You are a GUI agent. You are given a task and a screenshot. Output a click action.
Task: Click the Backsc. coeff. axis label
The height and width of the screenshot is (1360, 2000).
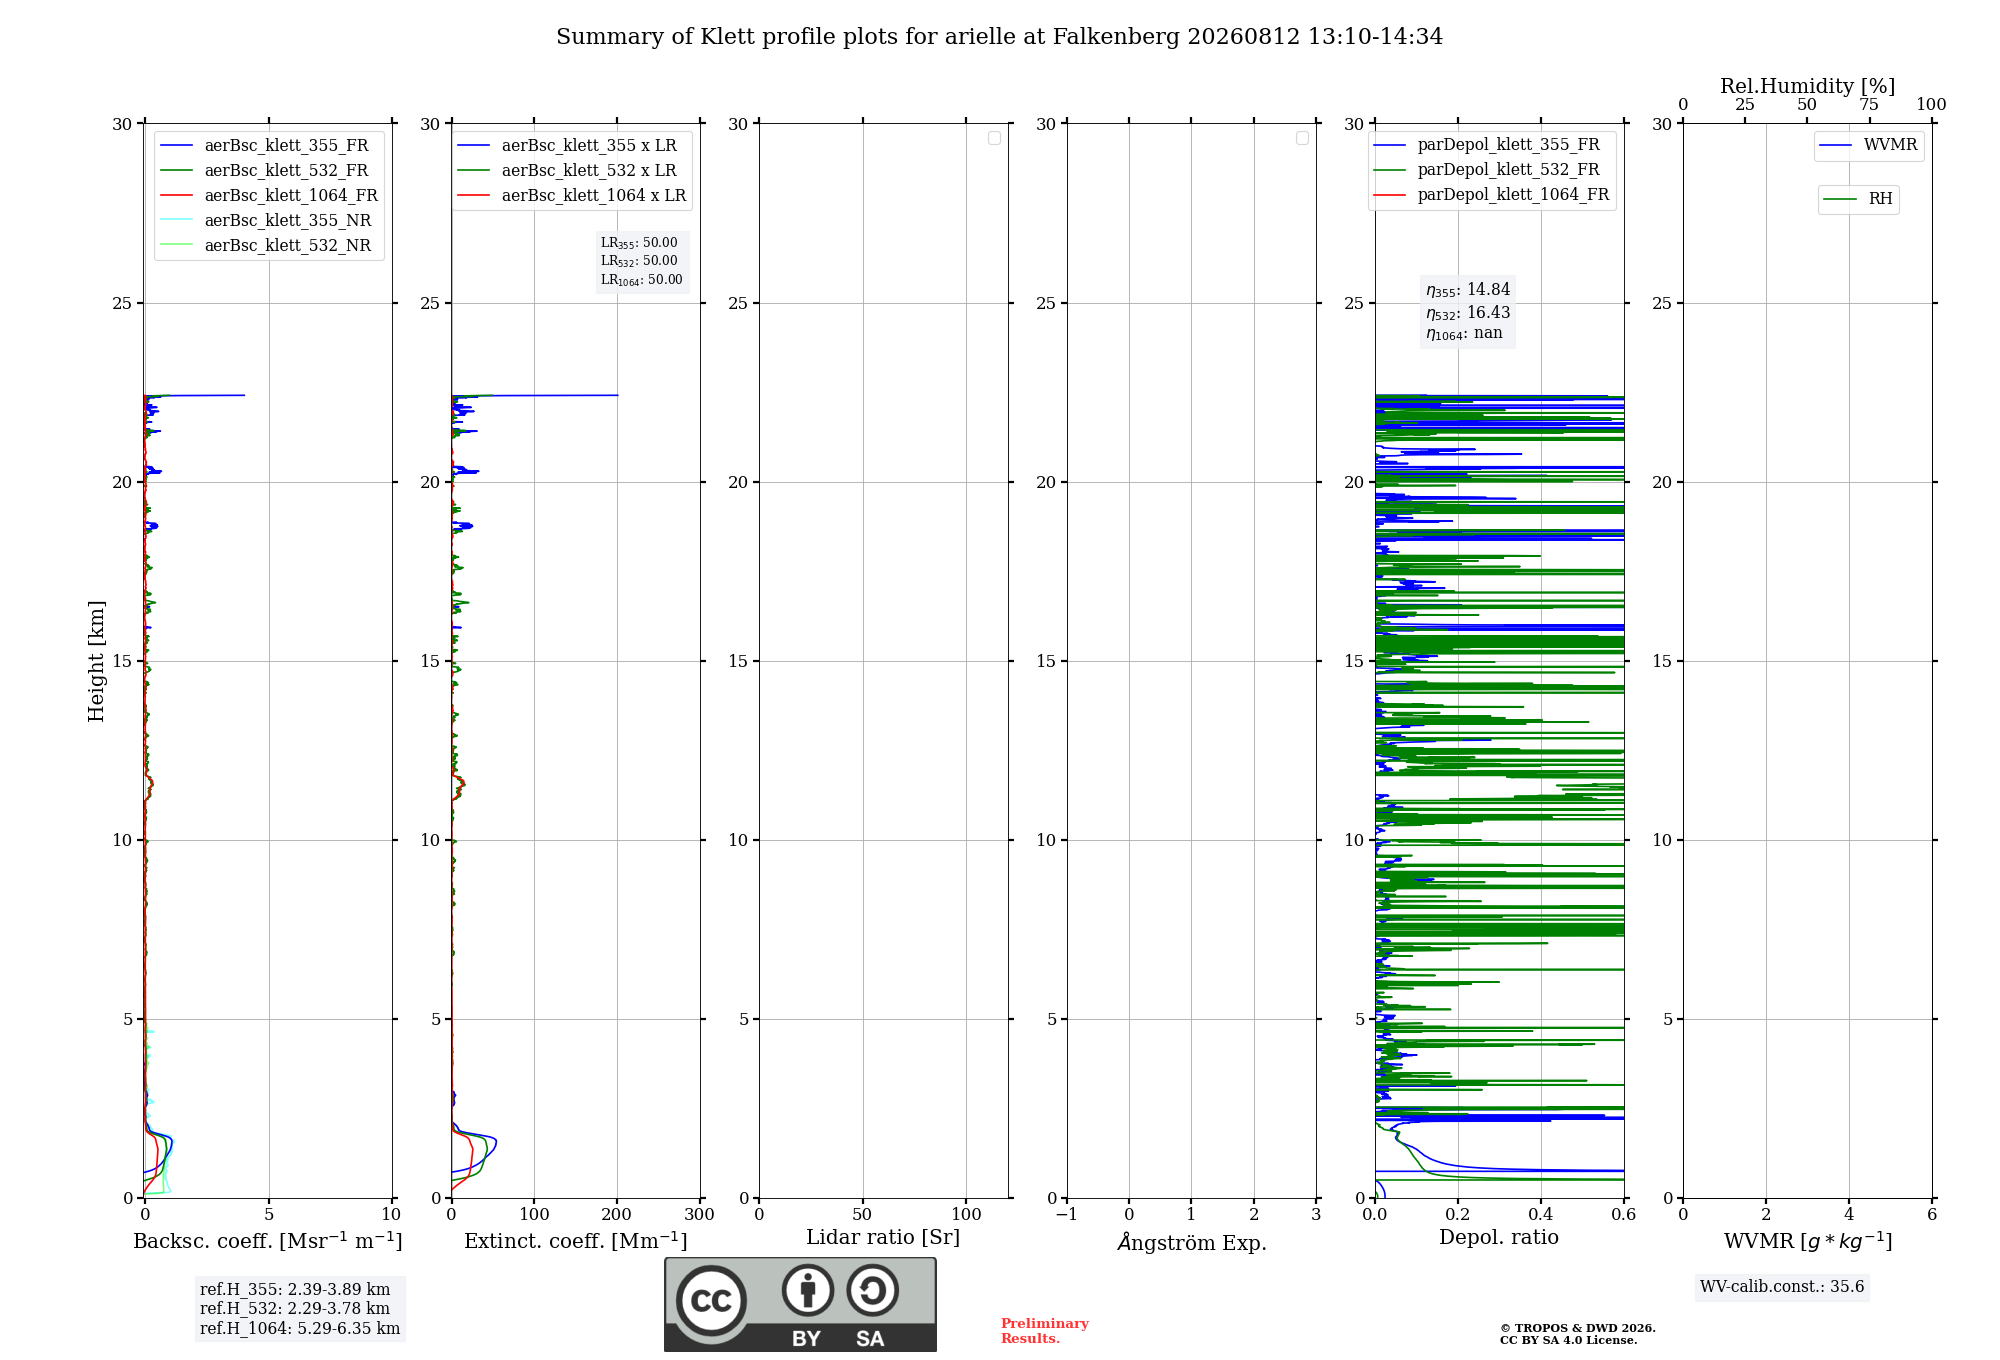tap(268, 1241)
